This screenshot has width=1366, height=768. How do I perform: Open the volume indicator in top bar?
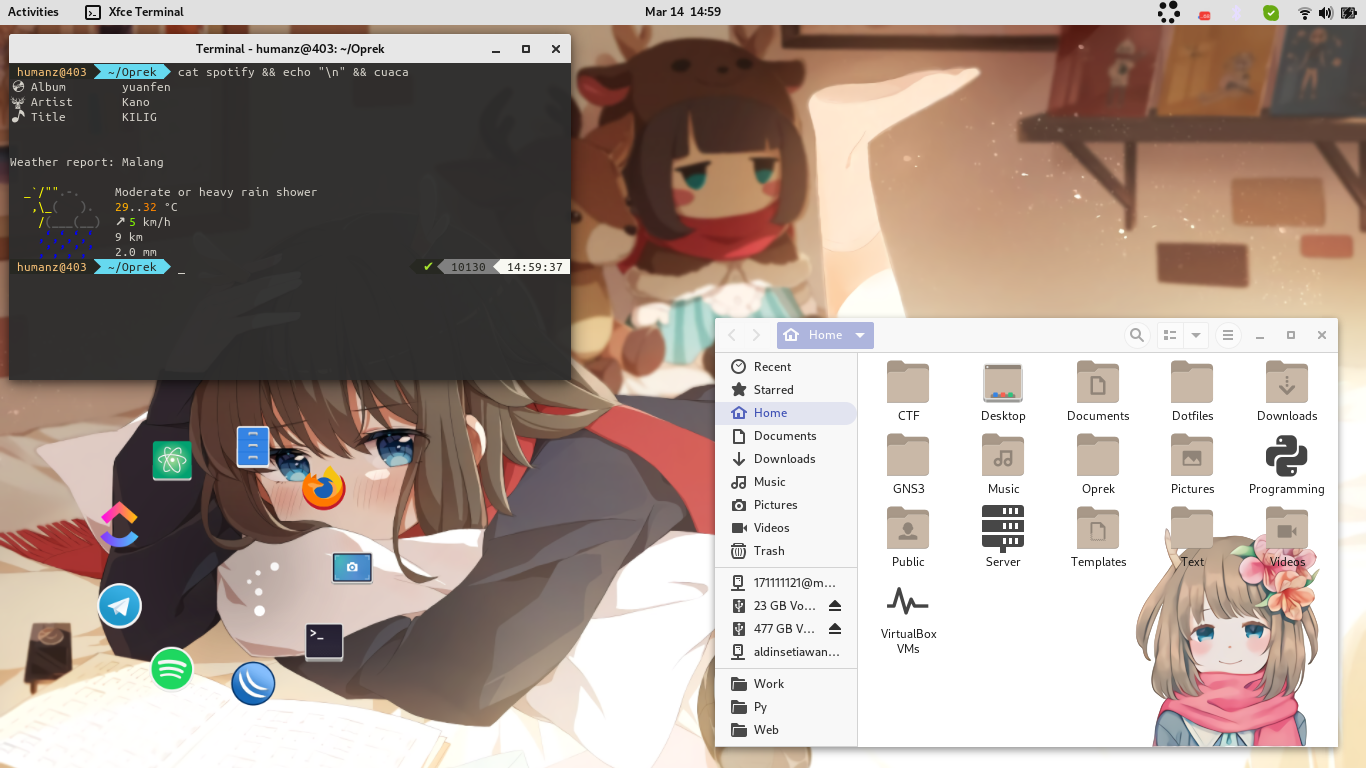[1326, 13]
